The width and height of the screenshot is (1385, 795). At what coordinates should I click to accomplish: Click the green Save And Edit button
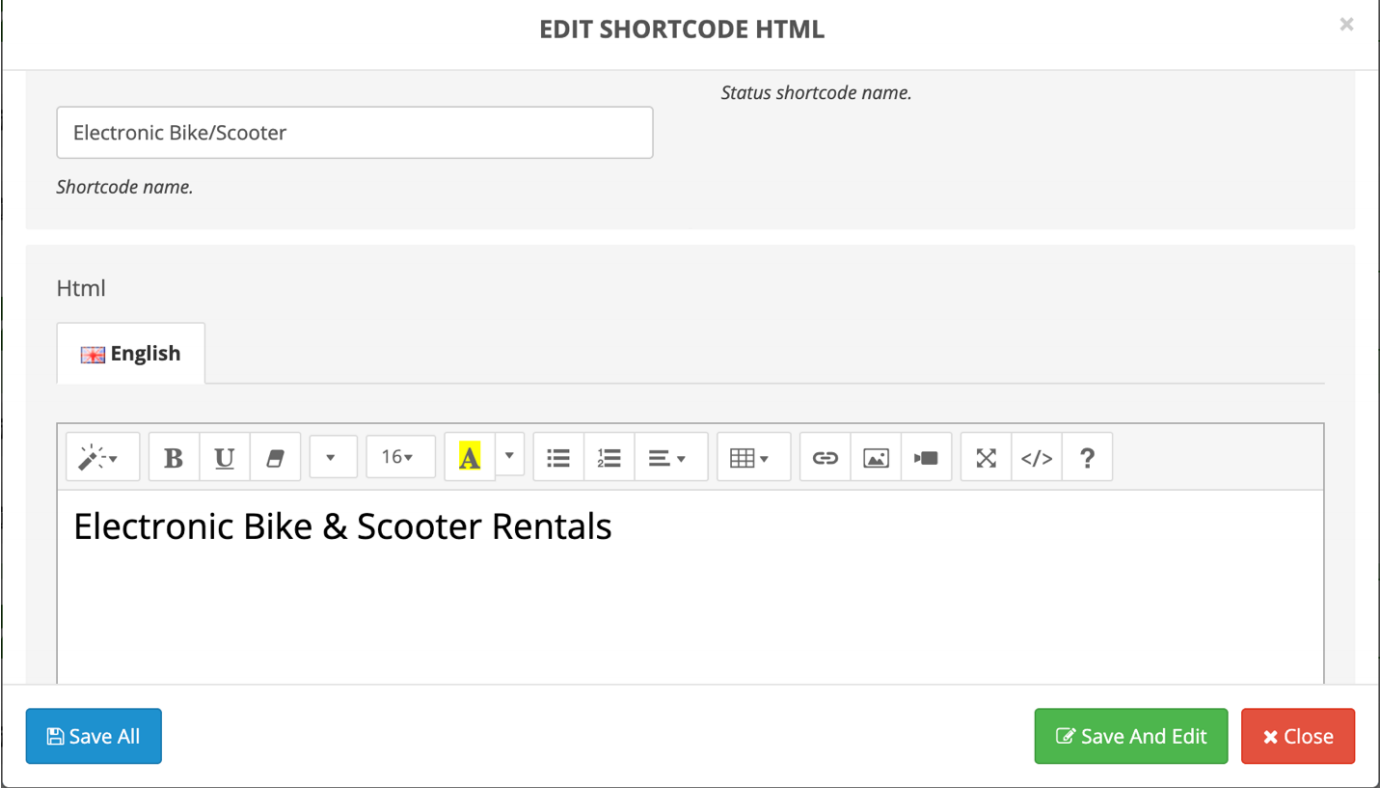click(1130, 737)
